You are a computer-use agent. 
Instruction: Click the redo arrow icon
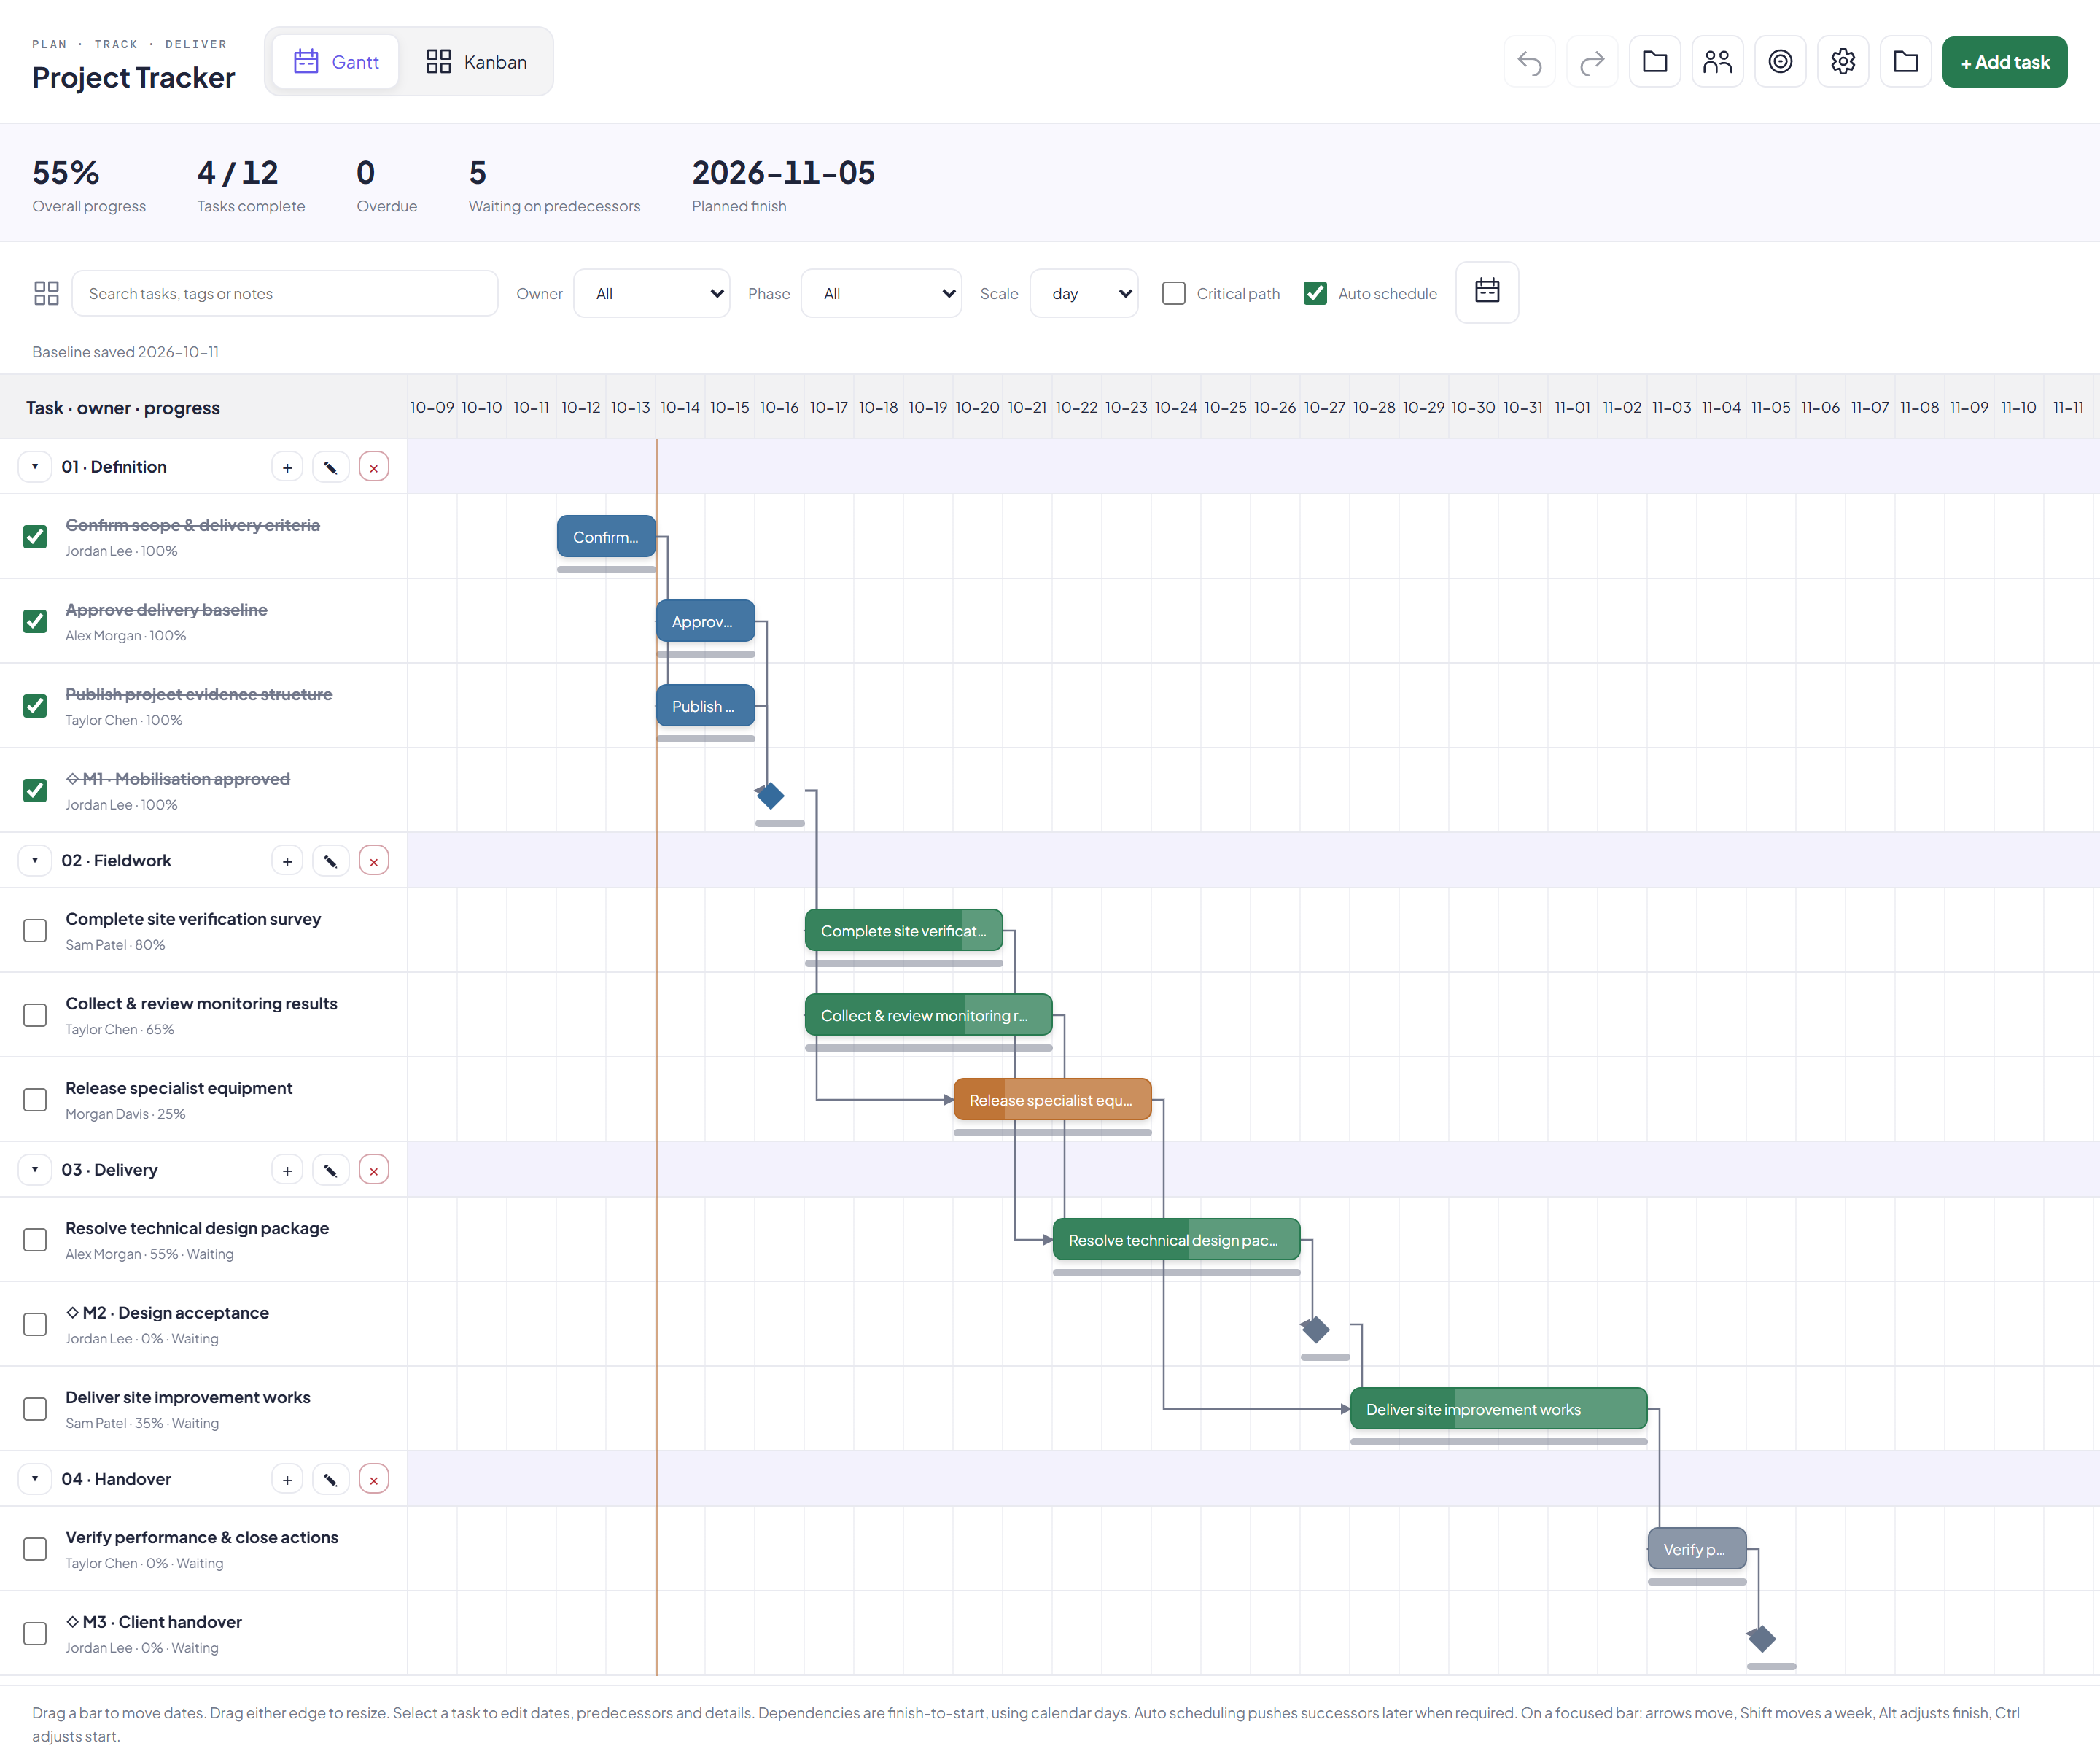coord(1592,62)
